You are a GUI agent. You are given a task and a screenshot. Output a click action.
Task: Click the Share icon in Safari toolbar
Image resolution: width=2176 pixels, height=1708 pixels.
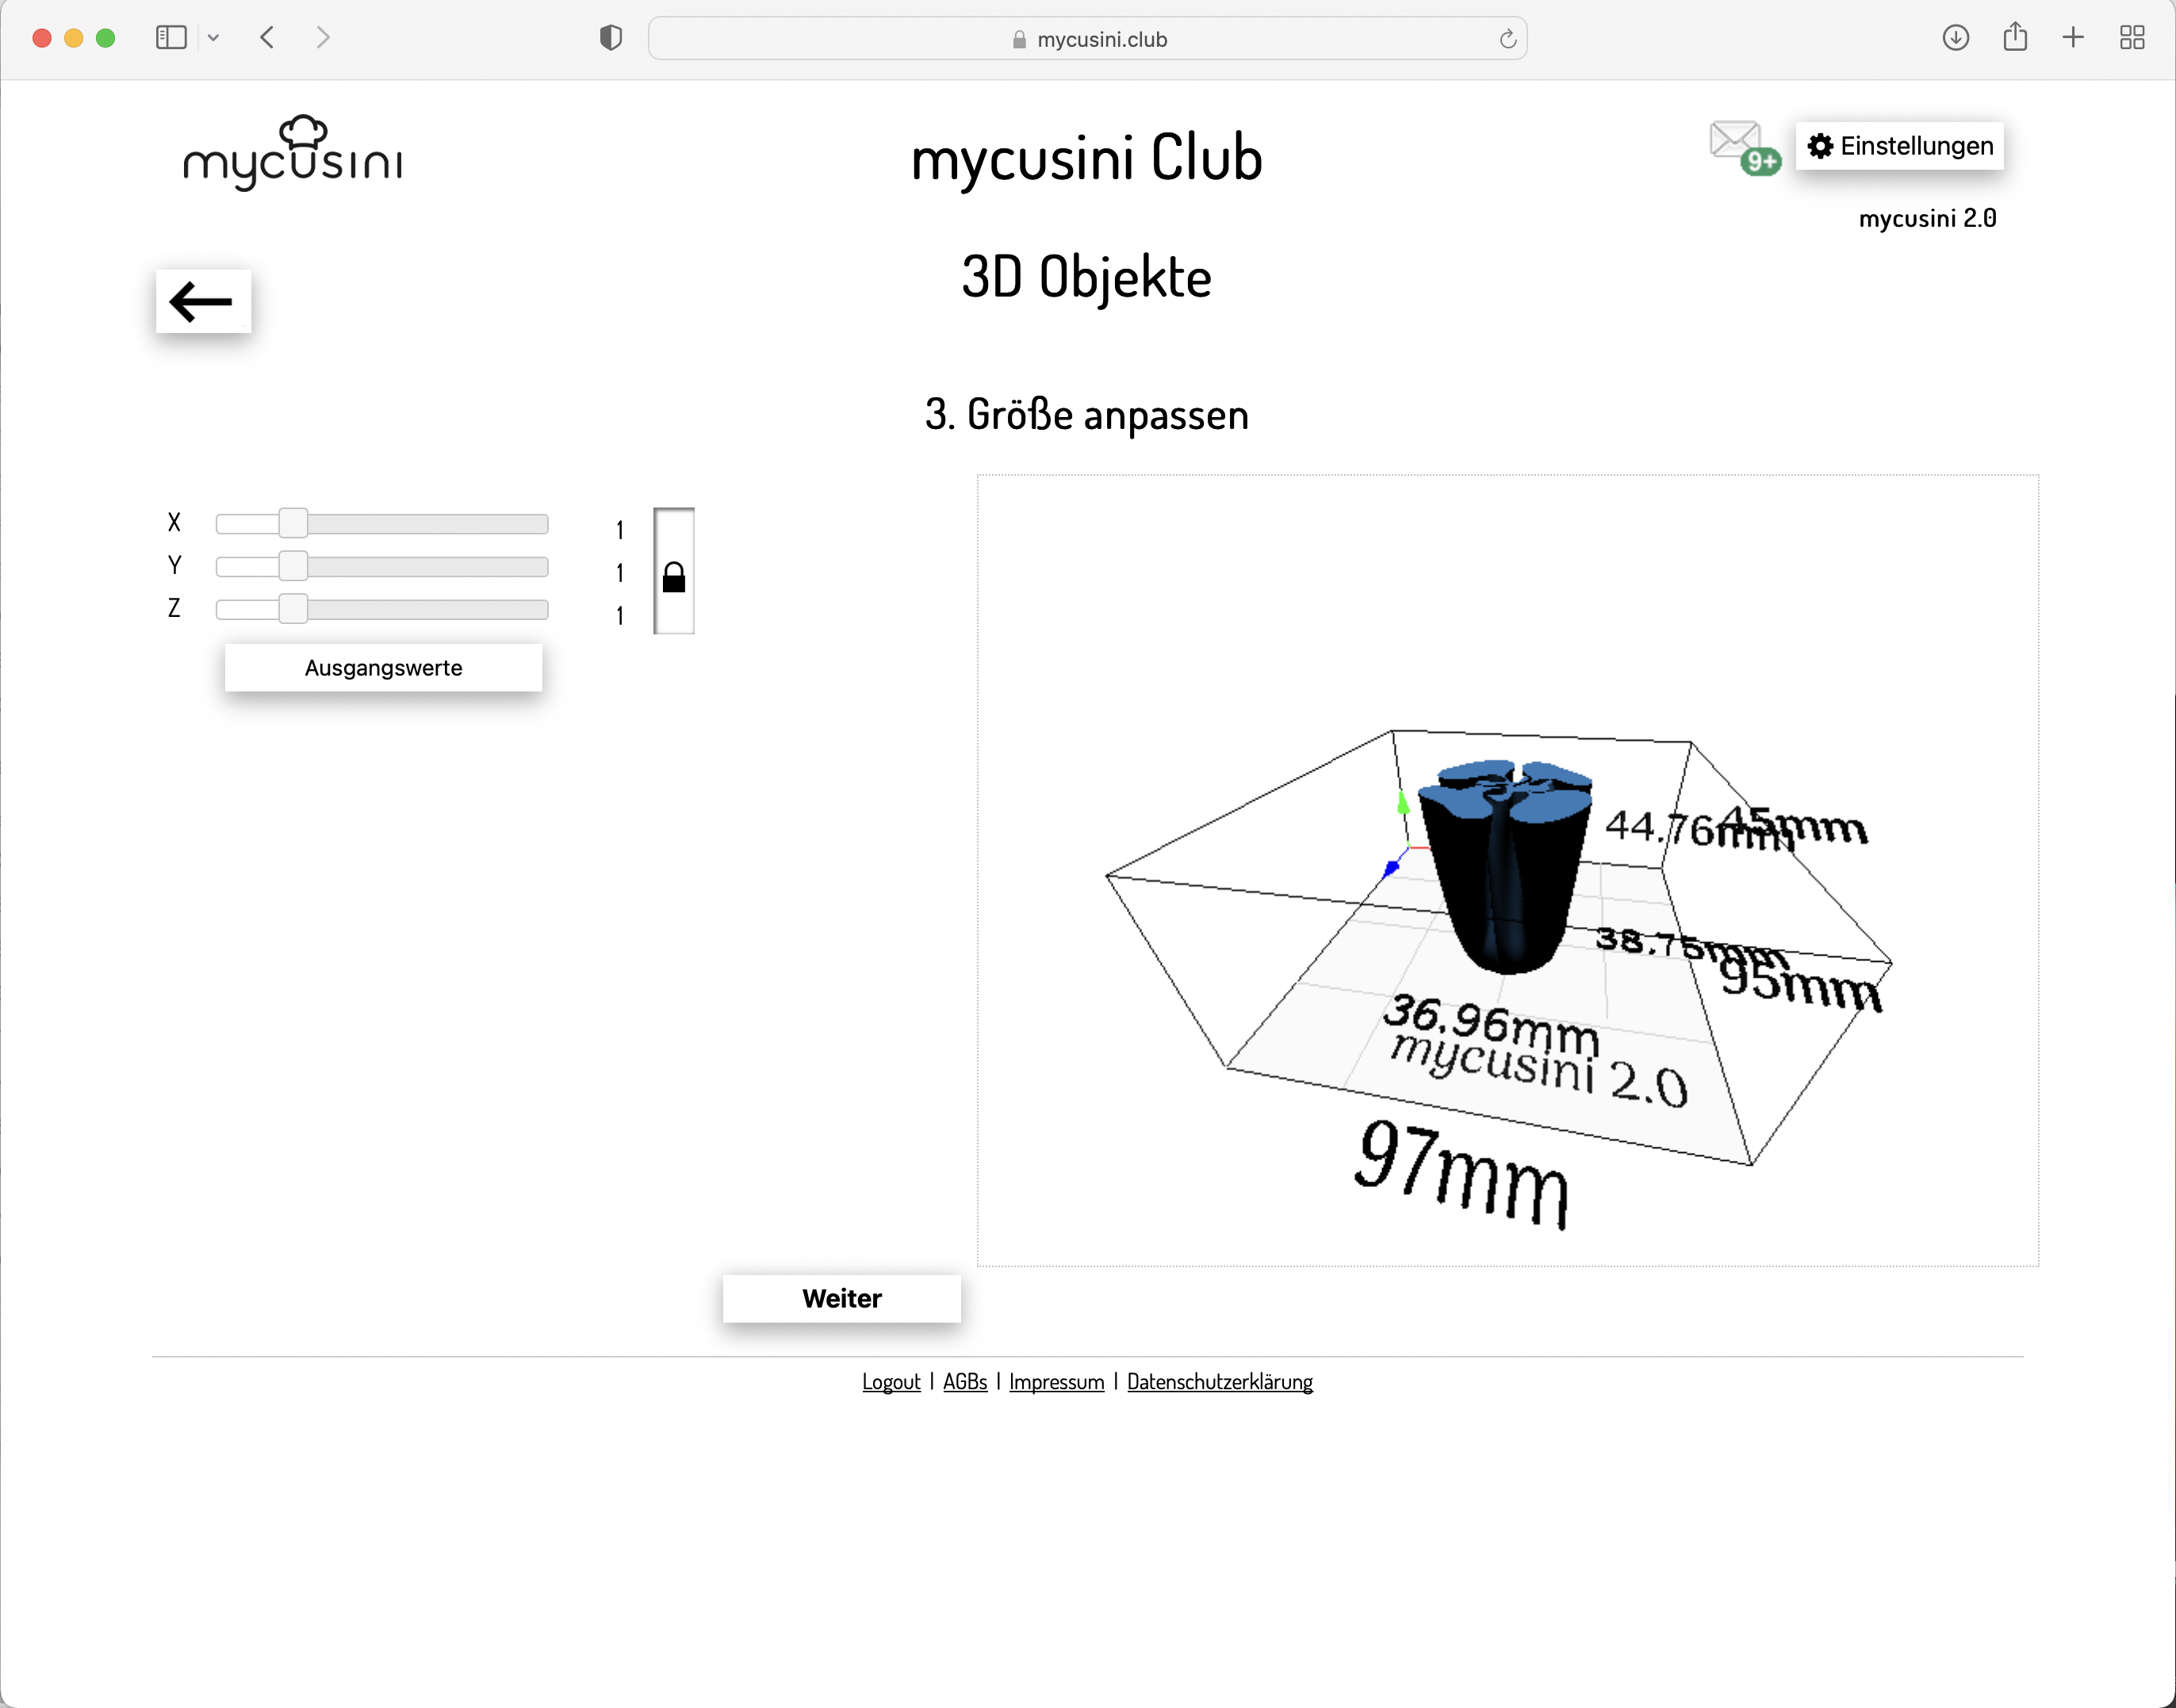coord(2014,38)
